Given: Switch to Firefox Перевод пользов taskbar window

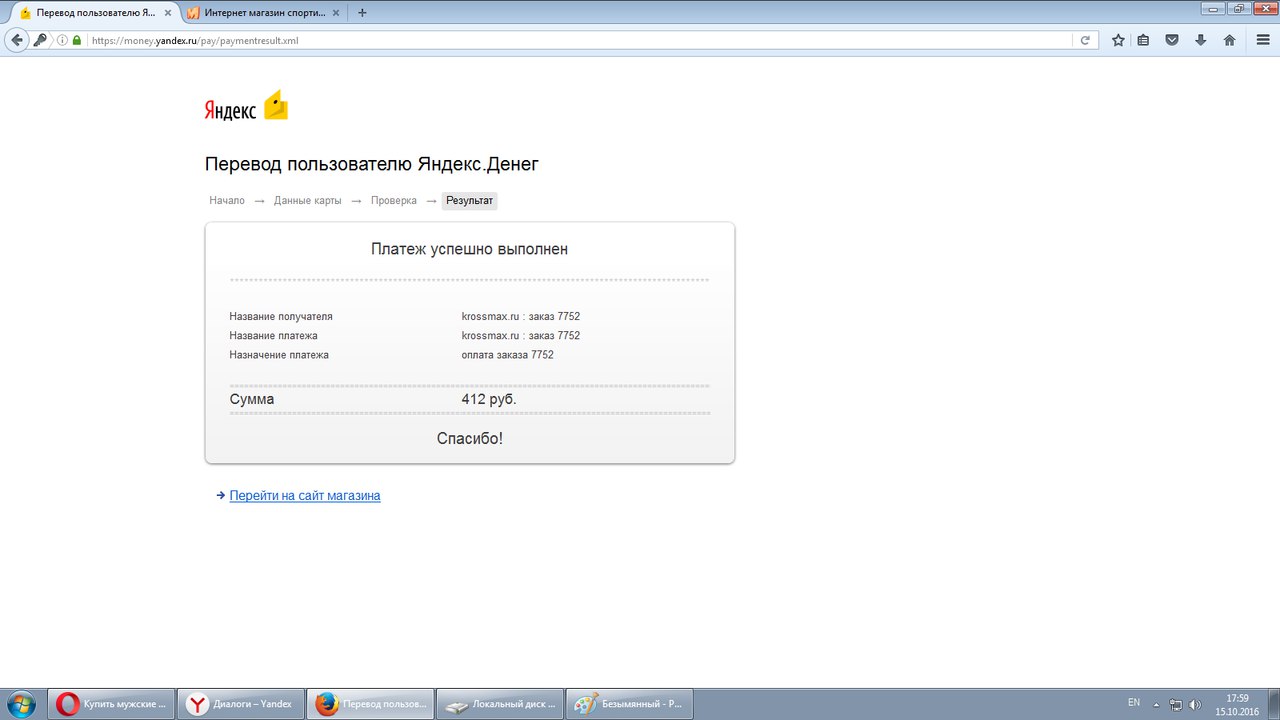Looking at the screenshot, I should click(370, 704).
